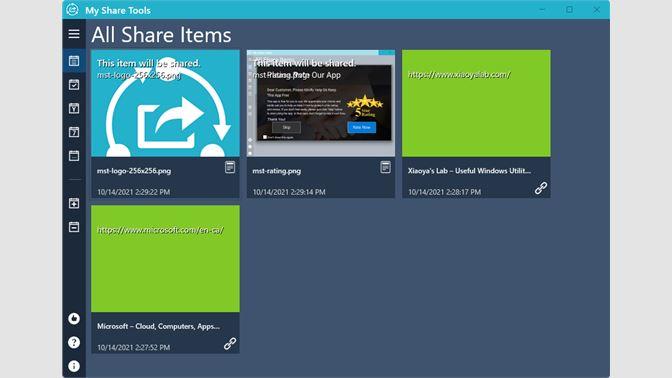Image resolution: width=672 pixels, height=378 pixels.
Task: Click the All Share Items heading
Action: coord(161,35)
